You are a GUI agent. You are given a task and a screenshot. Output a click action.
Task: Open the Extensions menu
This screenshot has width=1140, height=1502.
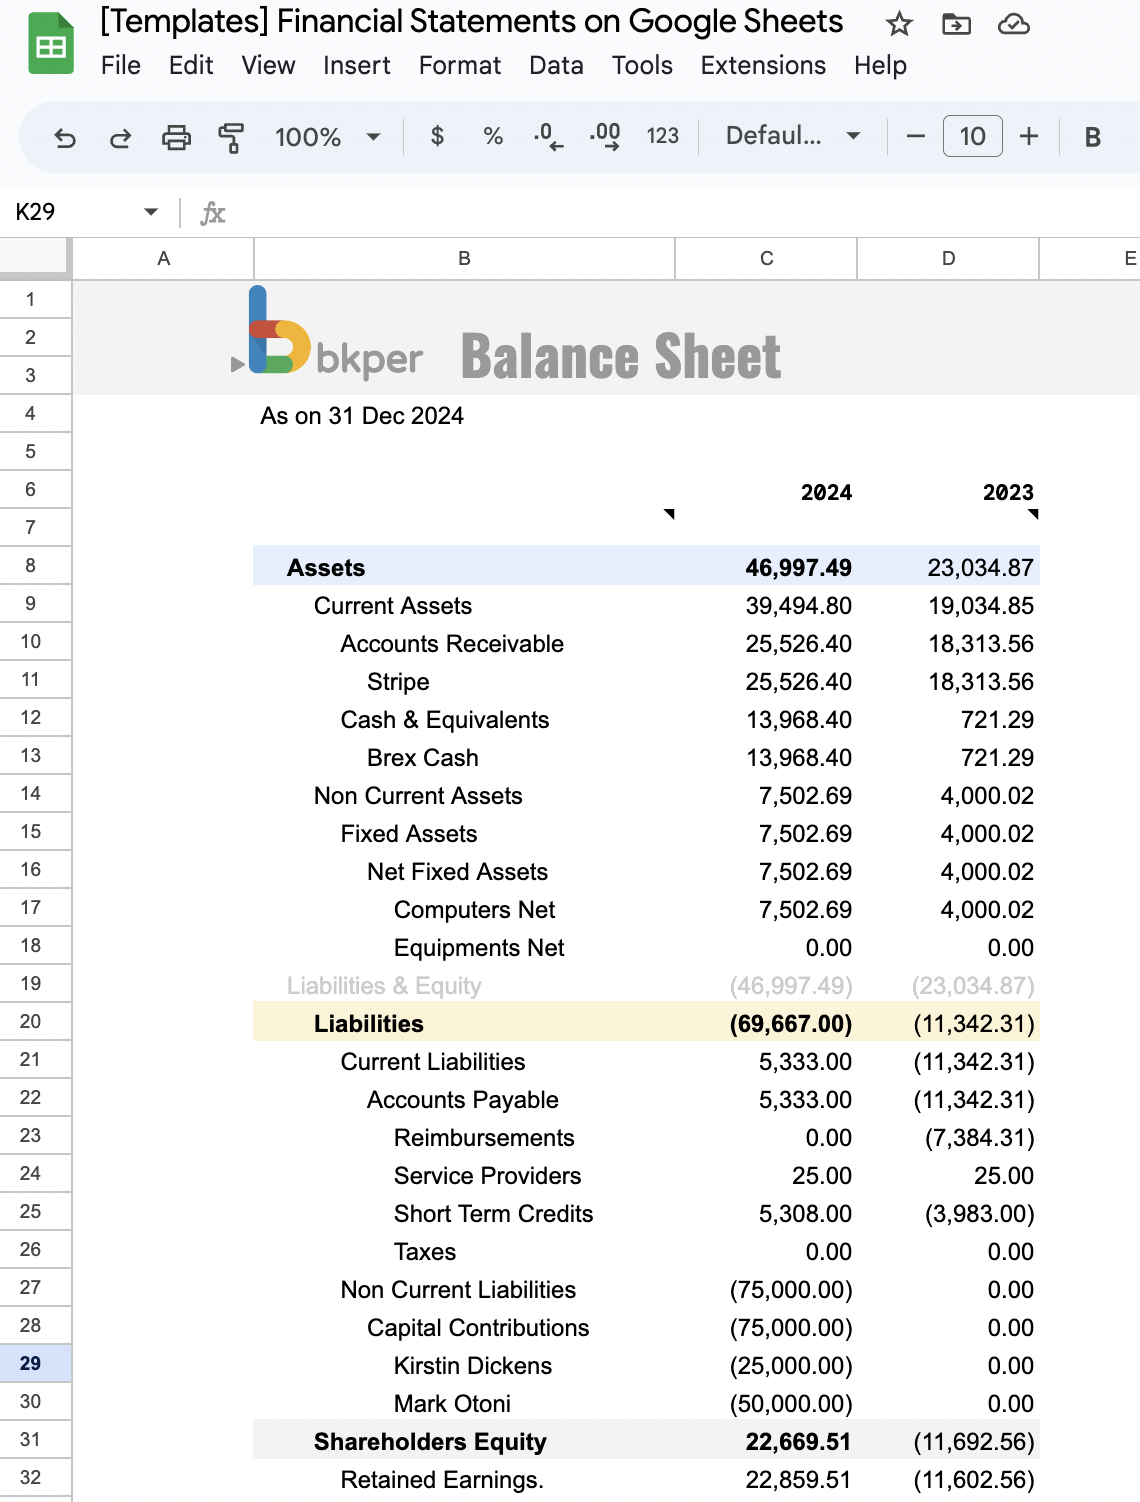click(763, 65)
